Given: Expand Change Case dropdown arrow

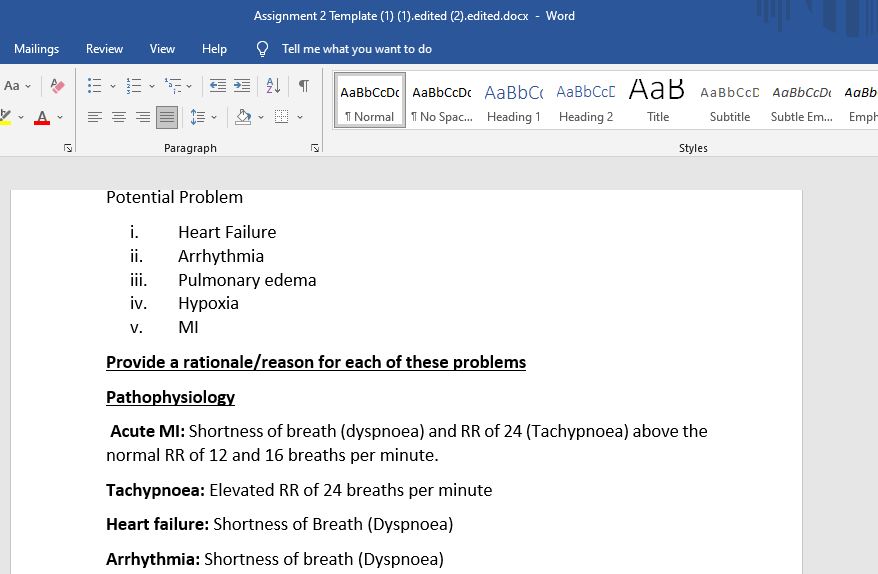Looking at the screenshot, I should coord(28,86).
